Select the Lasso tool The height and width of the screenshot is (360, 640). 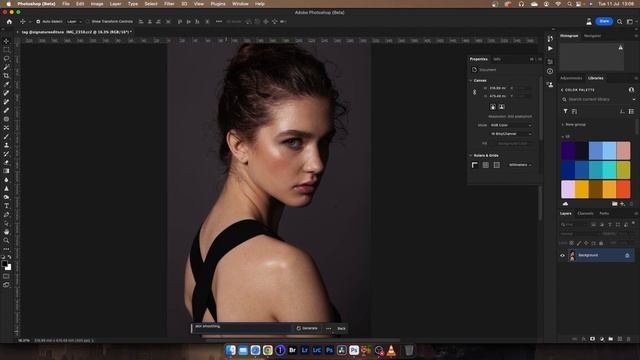point(6,58)
